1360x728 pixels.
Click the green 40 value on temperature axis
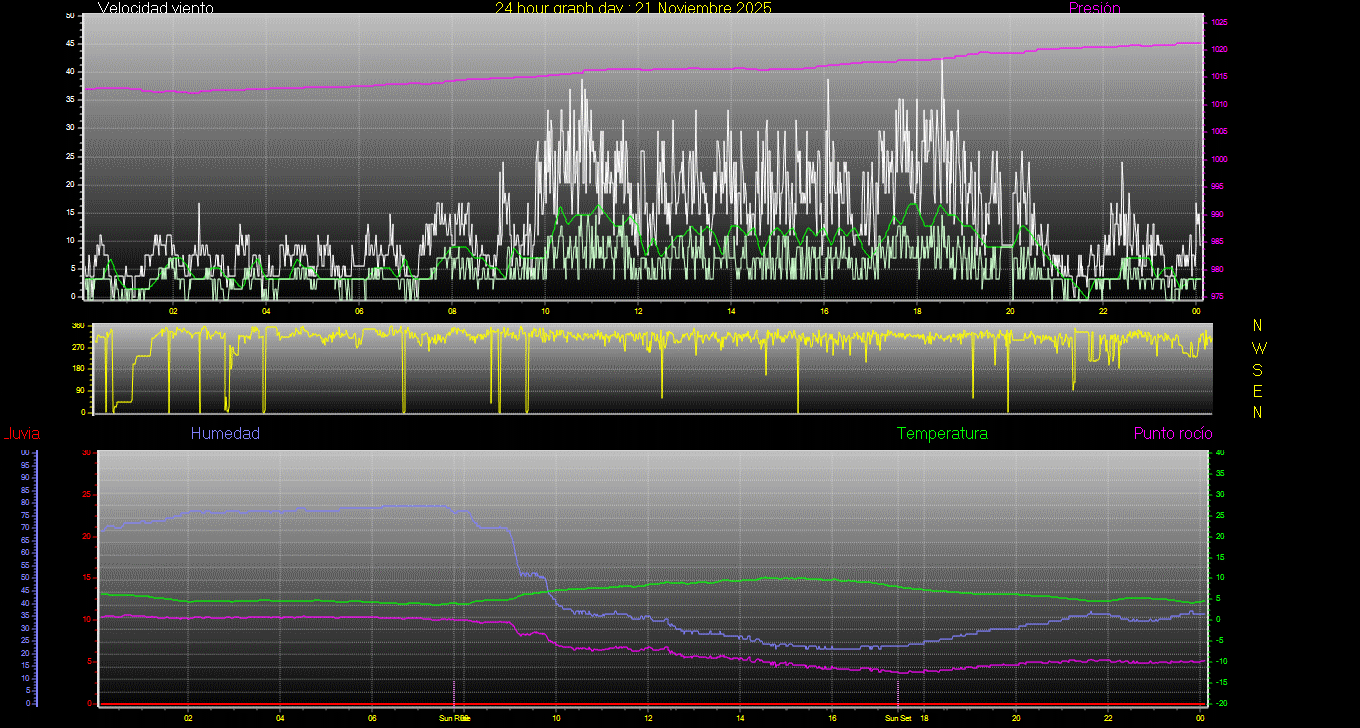point(1219,453)
